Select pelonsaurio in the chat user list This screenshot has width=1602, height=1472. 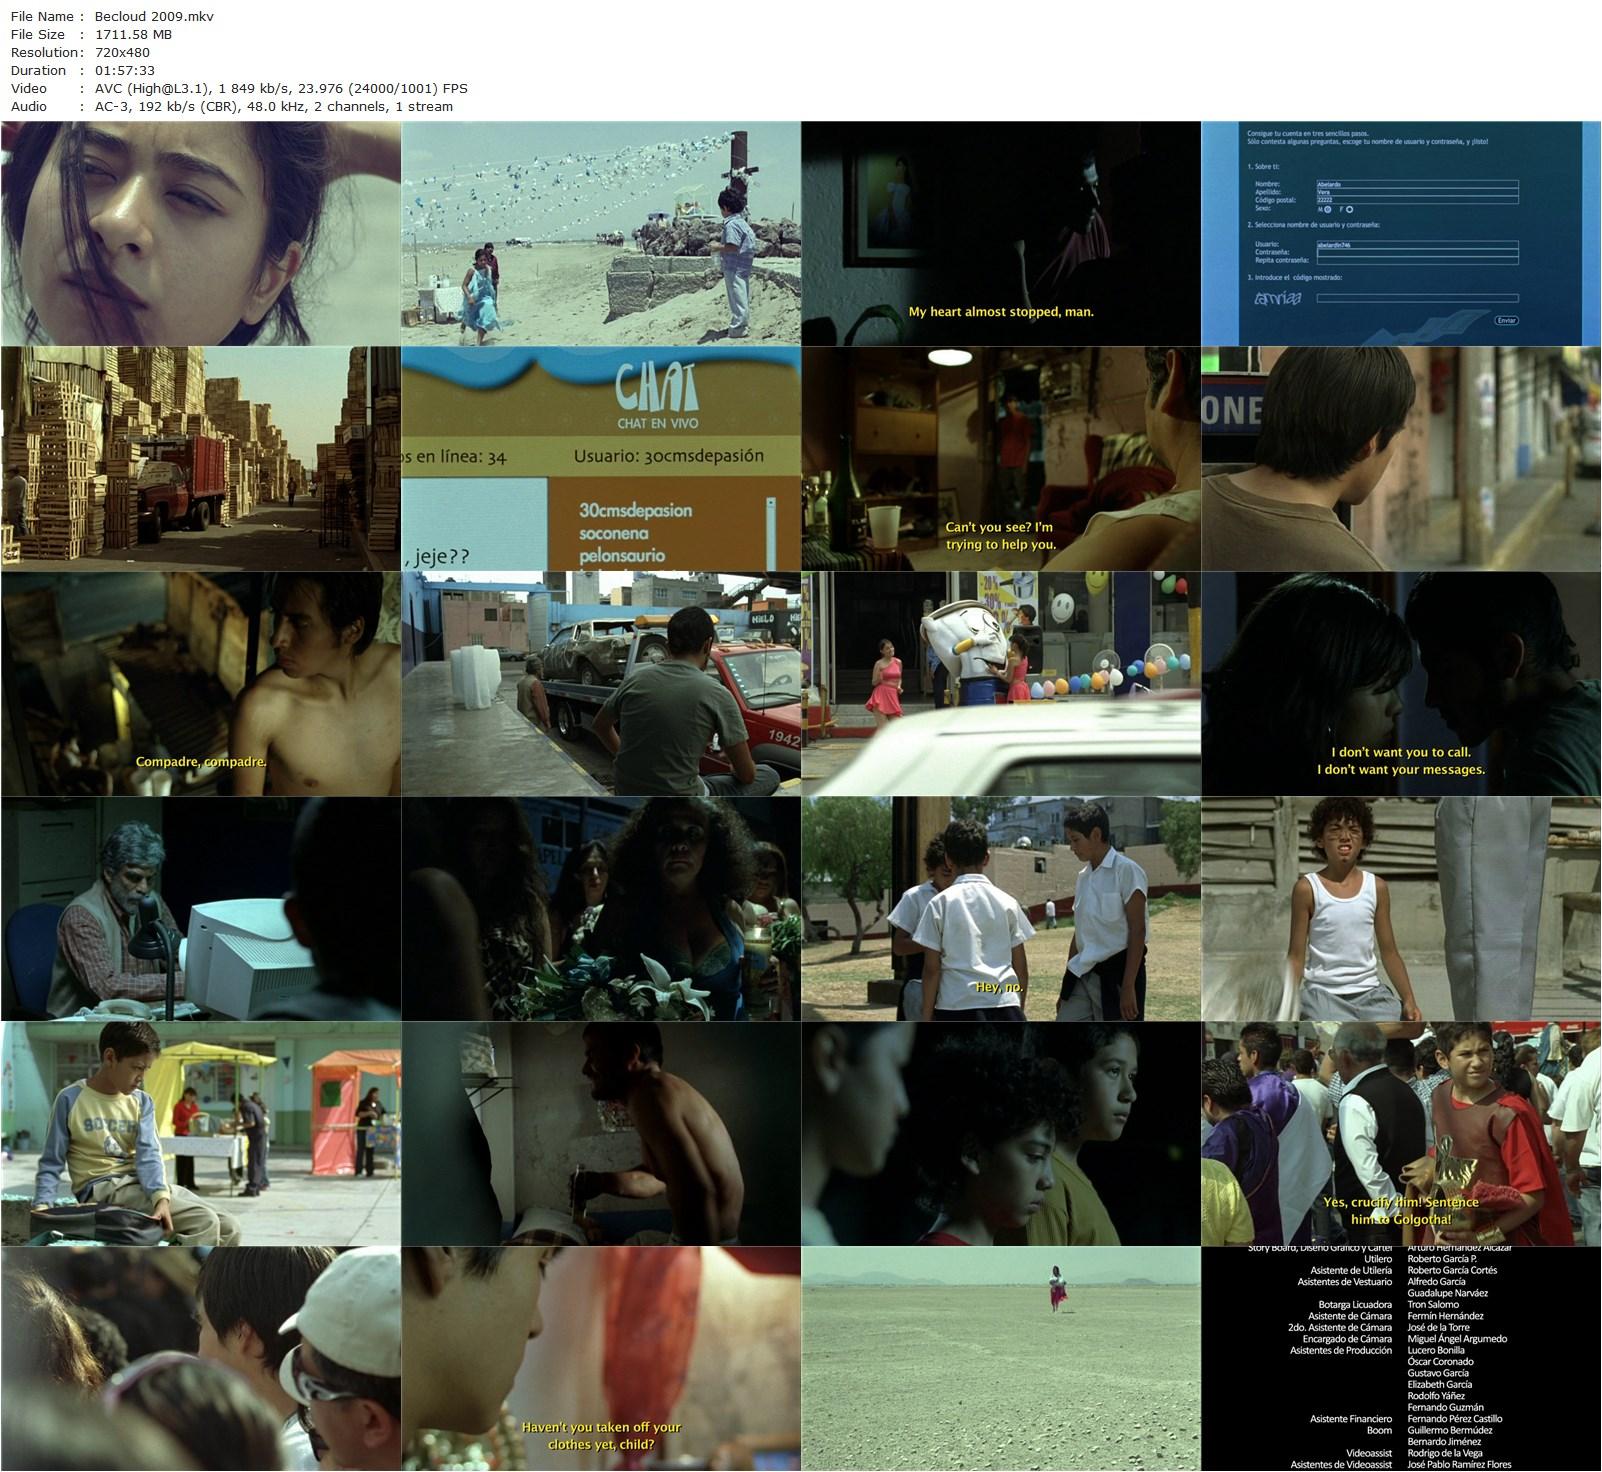[622, 555]
